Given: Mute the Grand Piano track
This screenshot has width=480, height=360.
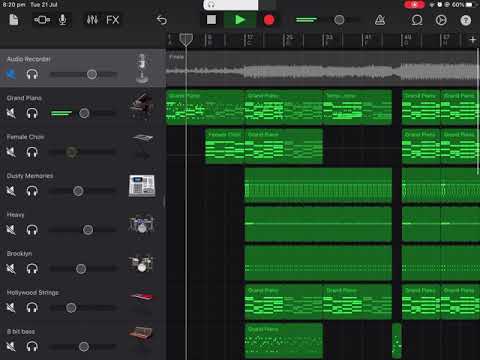Looking at the screenshot, I should point(11,113).
